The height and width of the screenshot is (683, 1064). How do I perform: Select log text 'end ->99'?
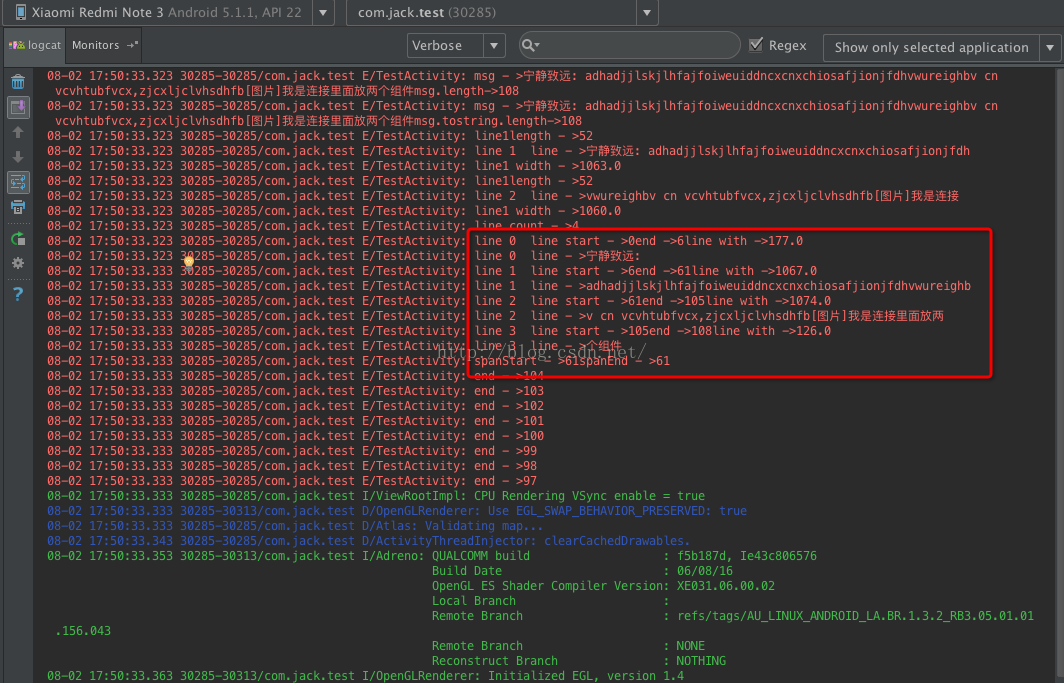coord(506,451)
